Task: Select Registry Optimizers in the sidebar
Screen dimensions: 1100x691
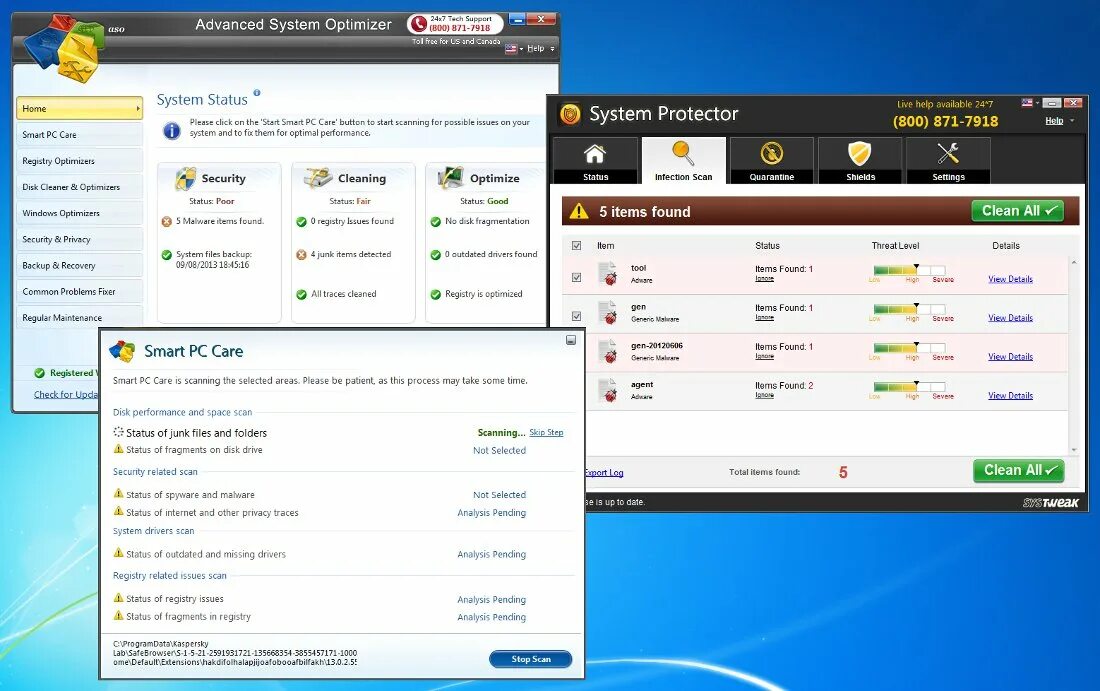Action: (79, 161)
